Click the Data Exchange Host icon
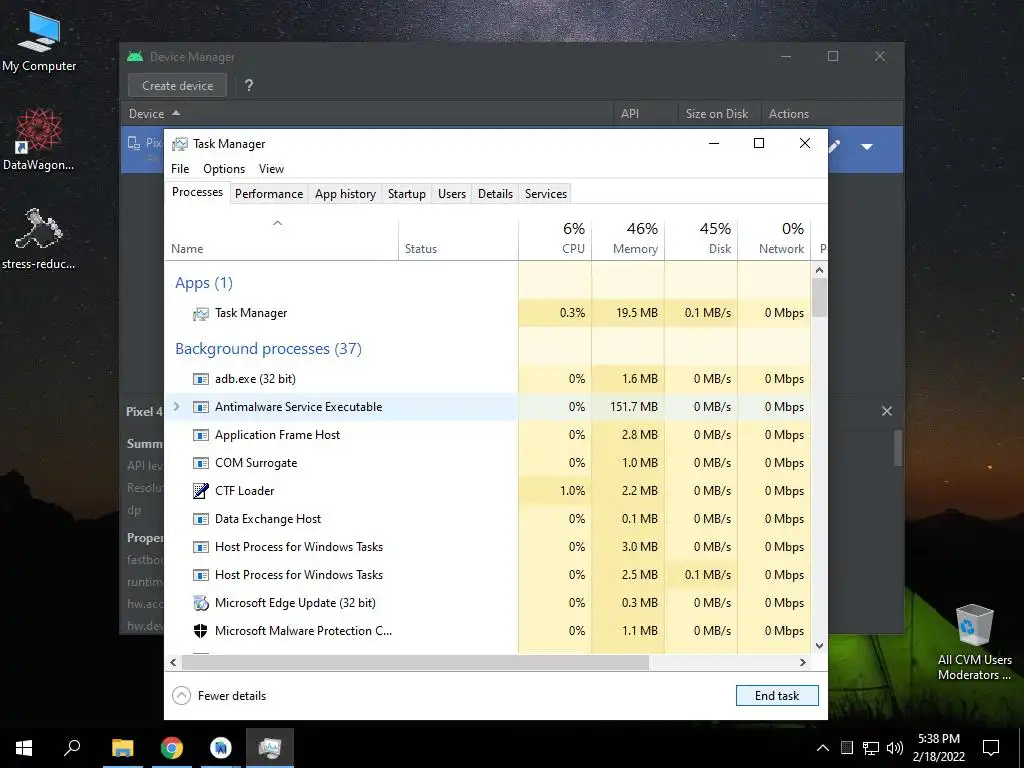Viewport: 1024px width, 768px height. click(x=200, y=519)
